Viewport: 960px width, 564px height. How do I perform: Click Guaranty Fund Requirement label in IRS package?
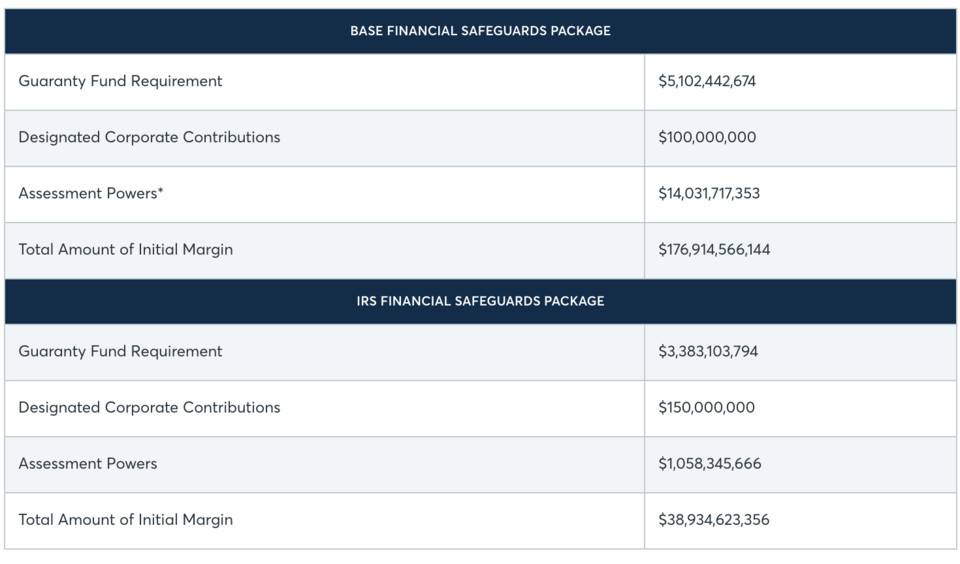(120, 351)
